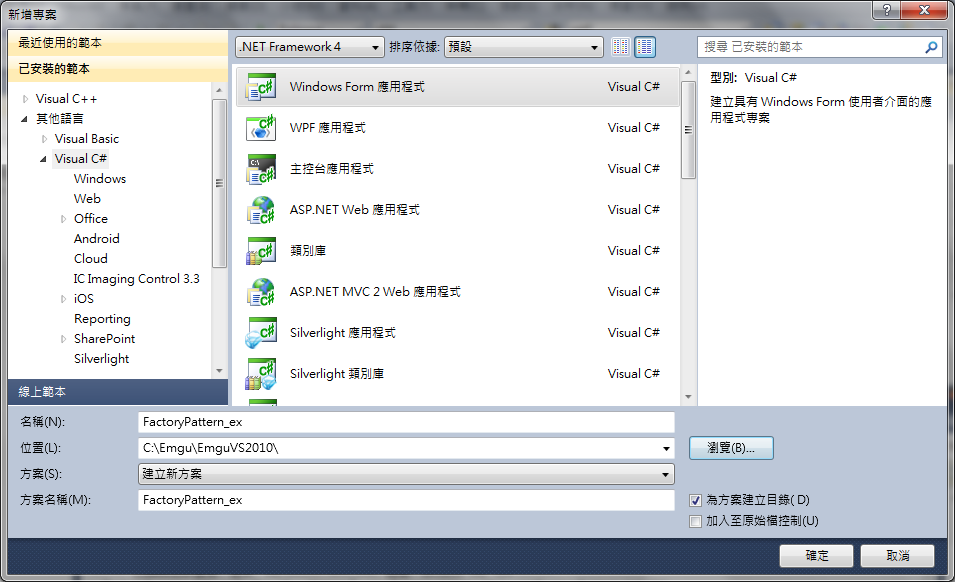
Task: Click the category tree scrollbar thumb
Action: point(219,183)
